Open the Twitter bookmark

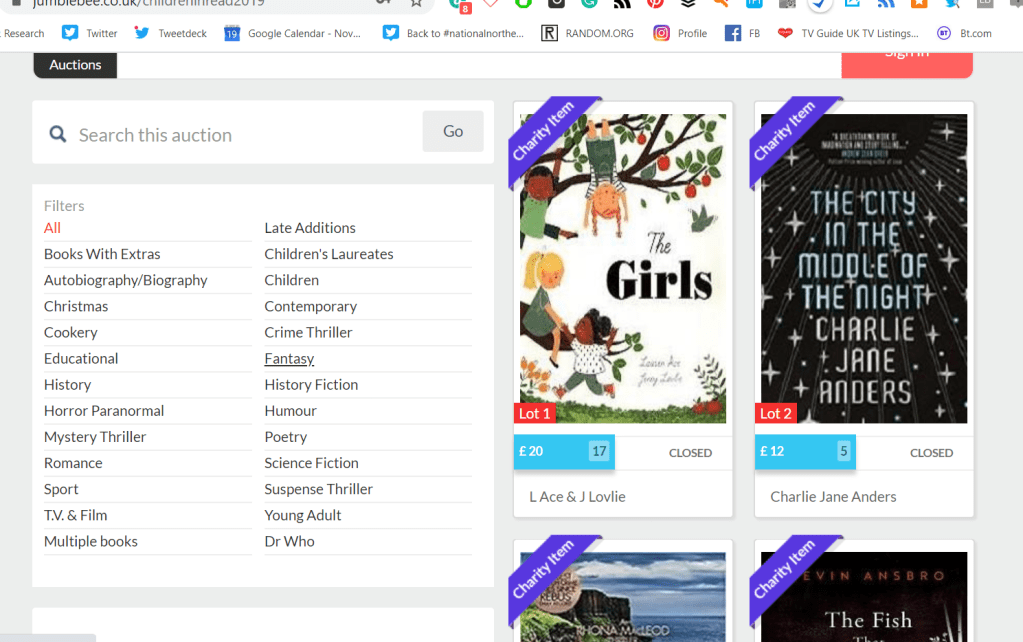(x=90, y=33)
